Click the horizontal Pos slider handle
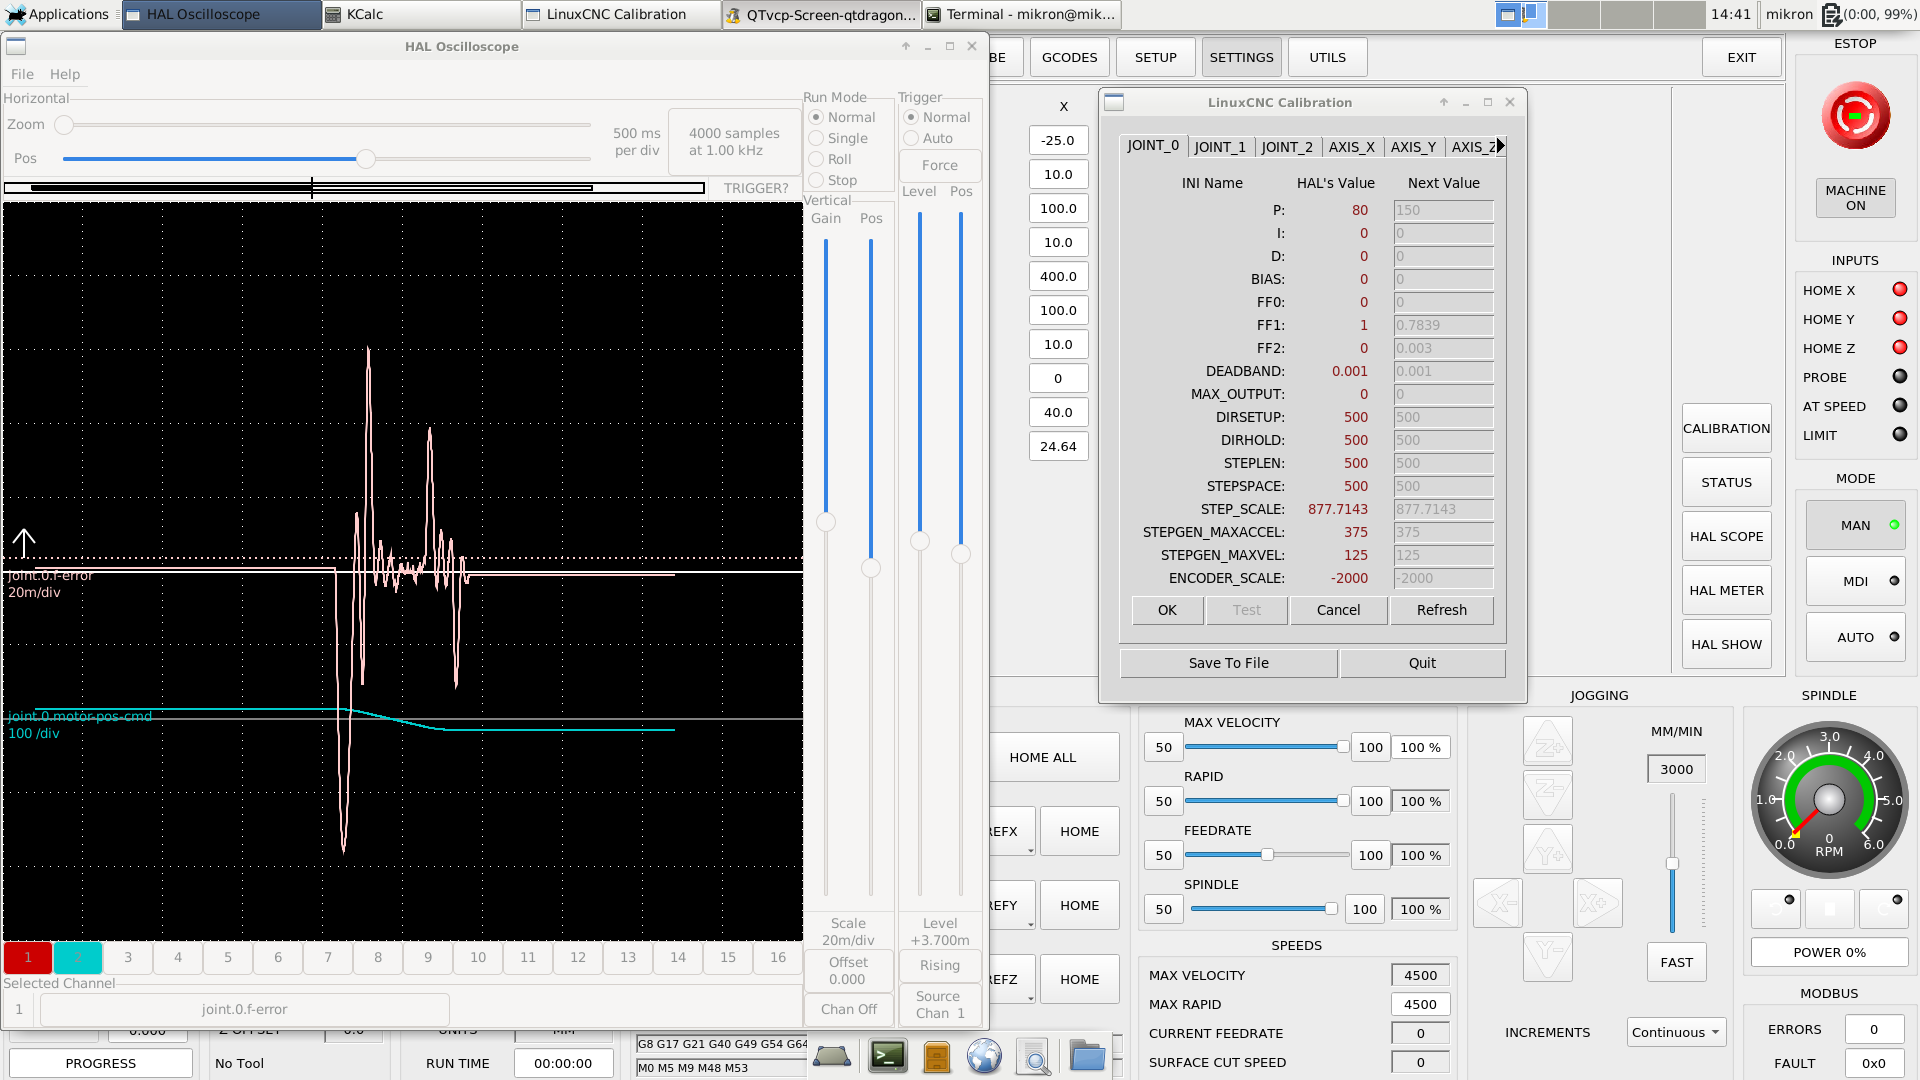Screen dimensions: 1920x1080 [x=366, y=159]
